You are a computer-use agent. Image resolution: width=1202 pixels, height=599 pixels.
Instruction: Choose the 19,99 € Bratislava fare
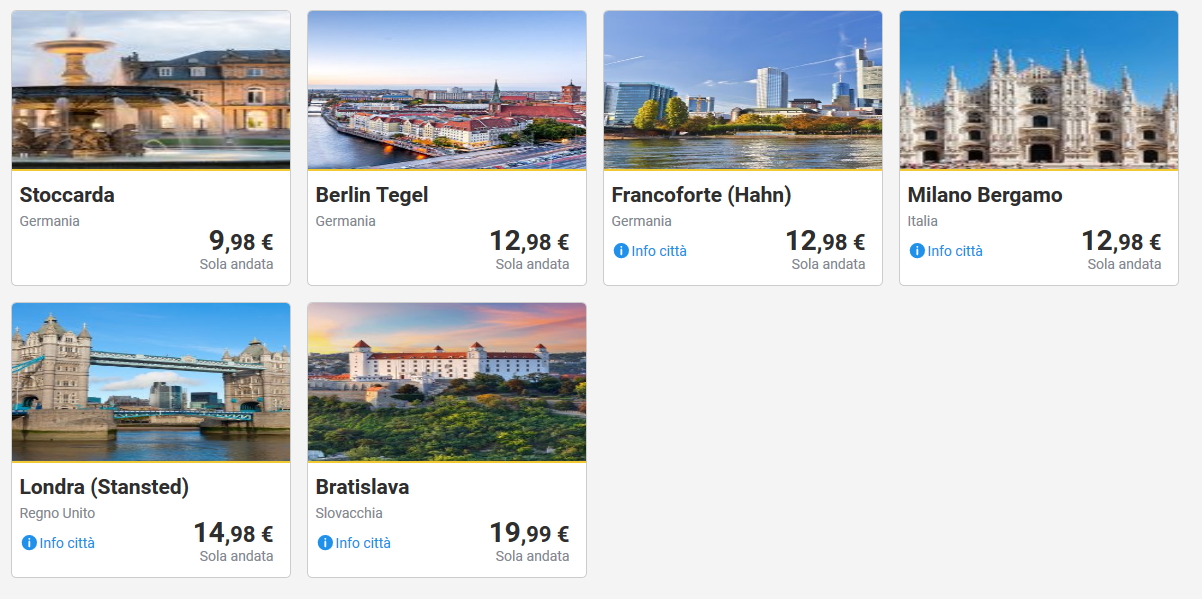[529, 533]
